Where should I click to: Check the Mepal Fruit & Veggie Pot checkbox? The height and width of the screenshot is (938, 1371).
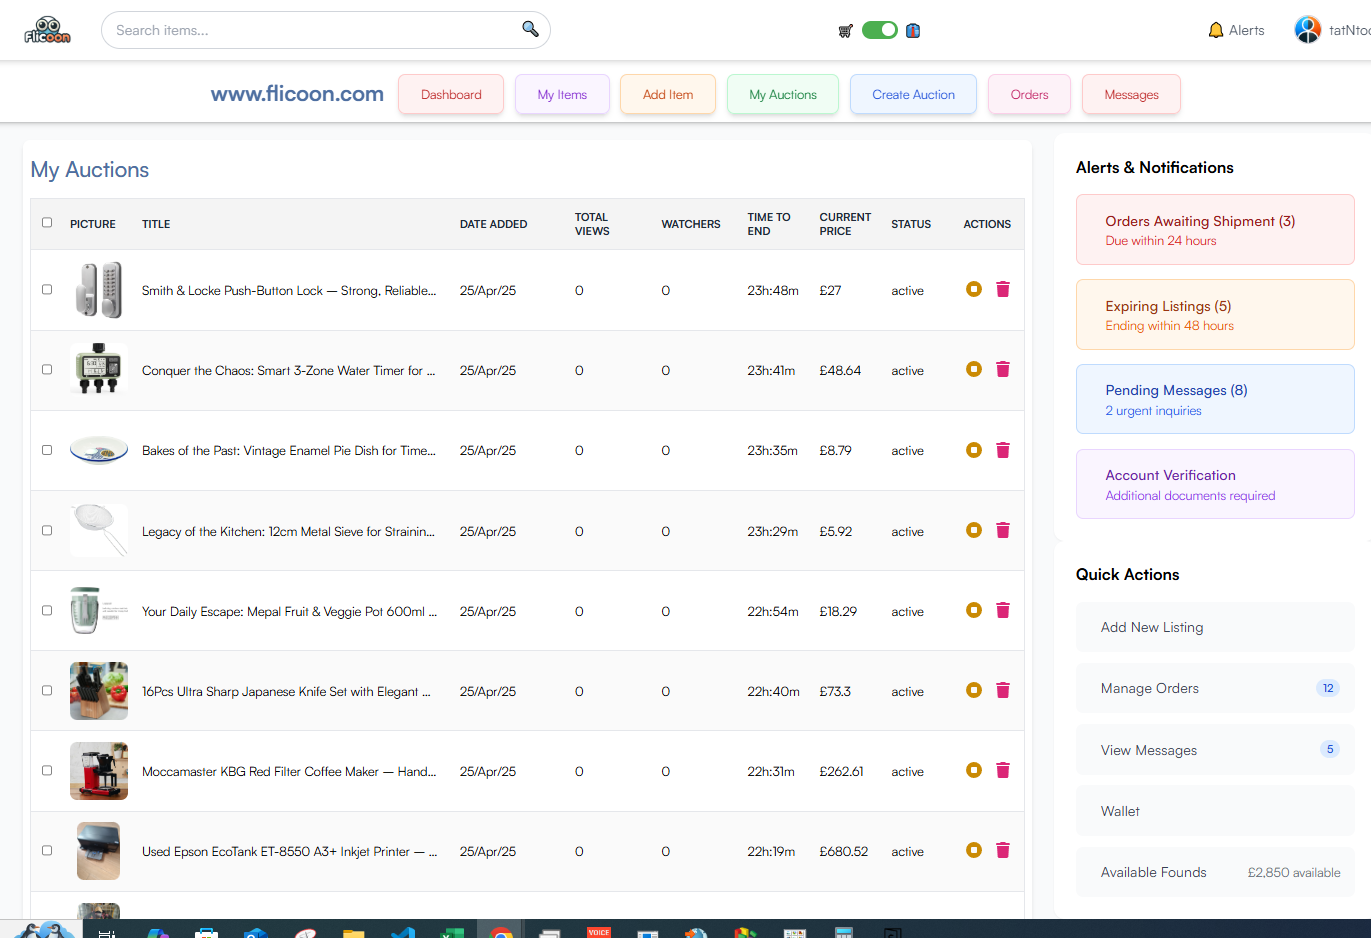(47, 610)
